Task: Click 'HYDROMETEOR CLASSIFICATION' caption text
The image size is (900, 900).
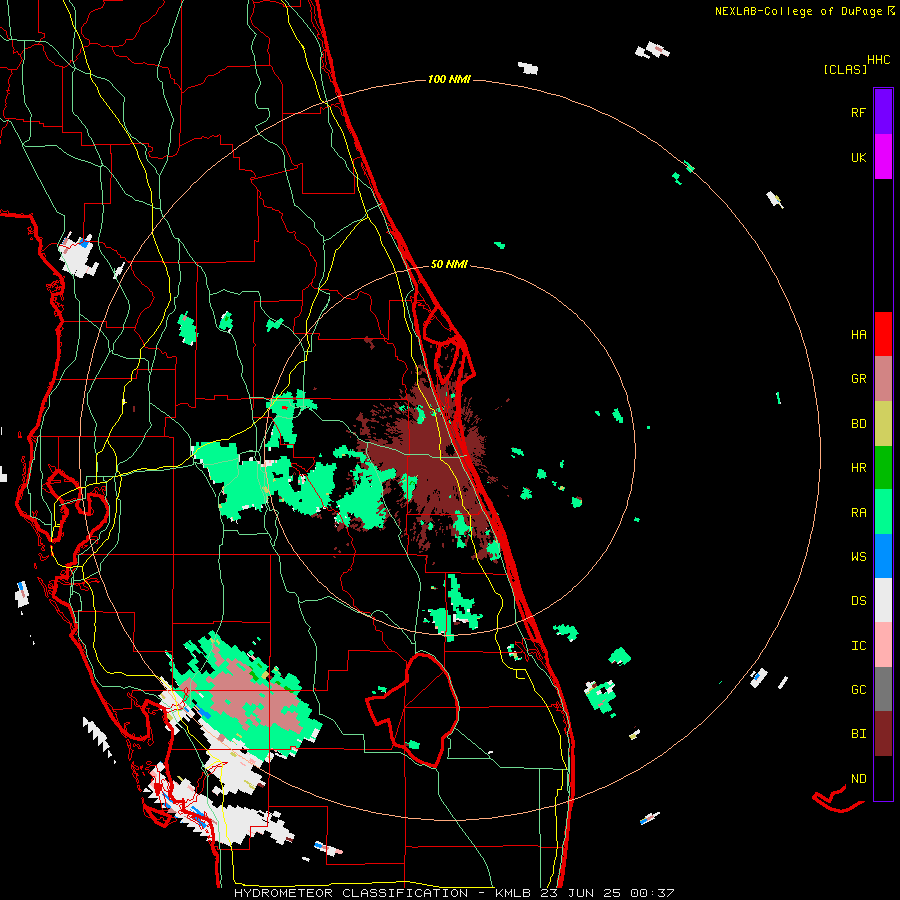Action: coord(351,893)
